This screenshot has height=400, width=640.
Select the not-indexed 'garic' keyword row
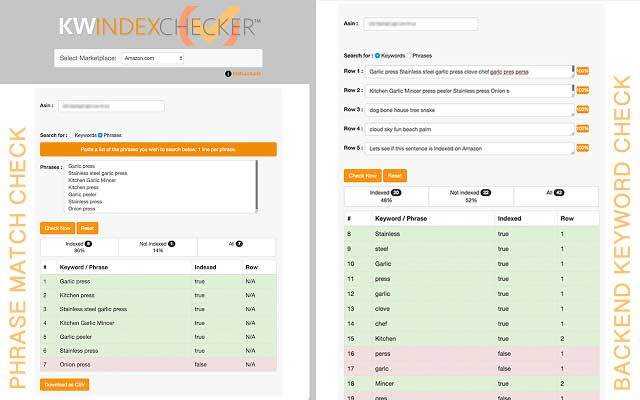(x=472, y=369)
